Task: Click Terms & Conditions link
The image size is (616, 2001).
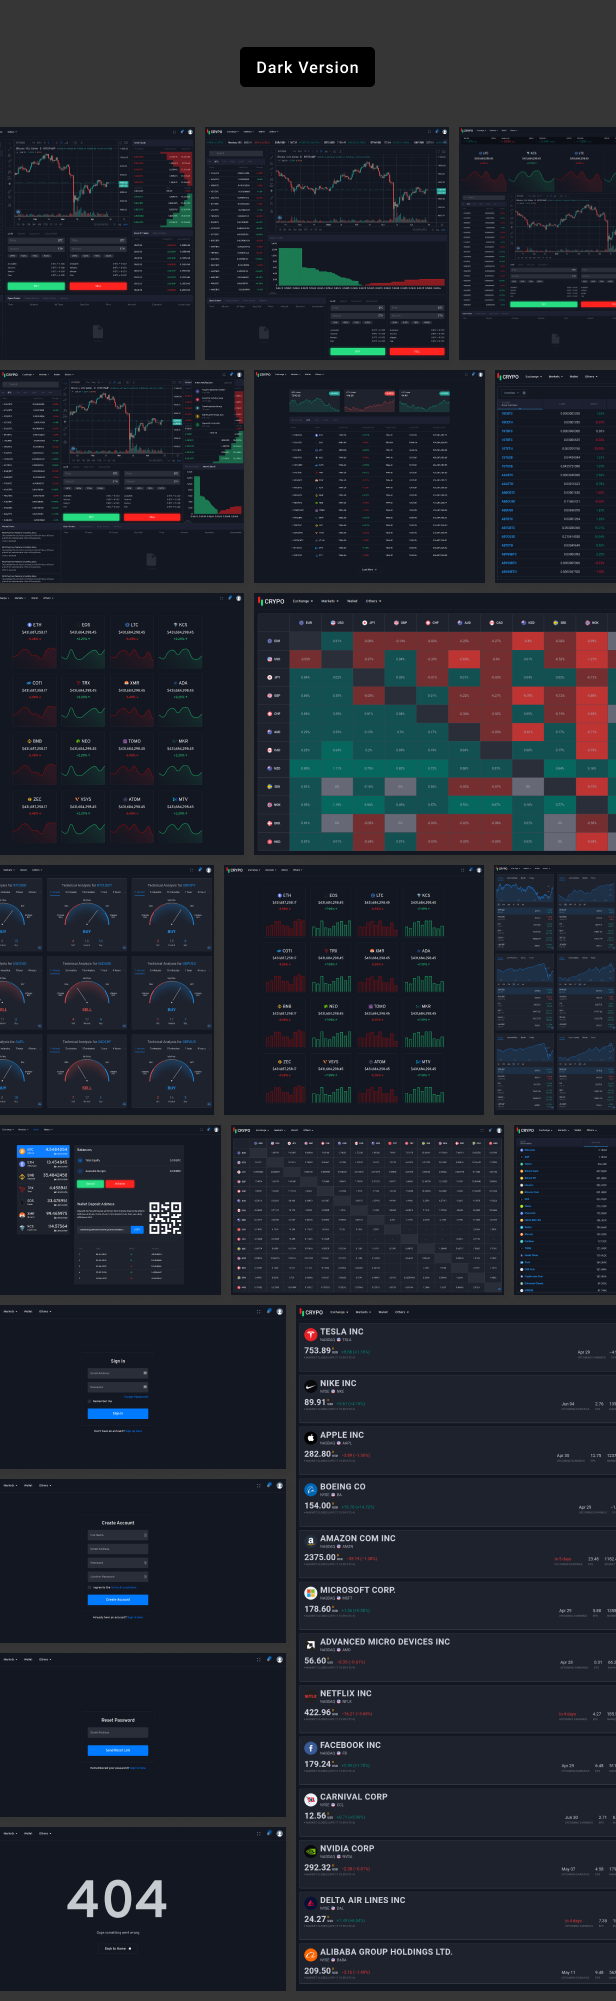Action: tap(124, 1587)
